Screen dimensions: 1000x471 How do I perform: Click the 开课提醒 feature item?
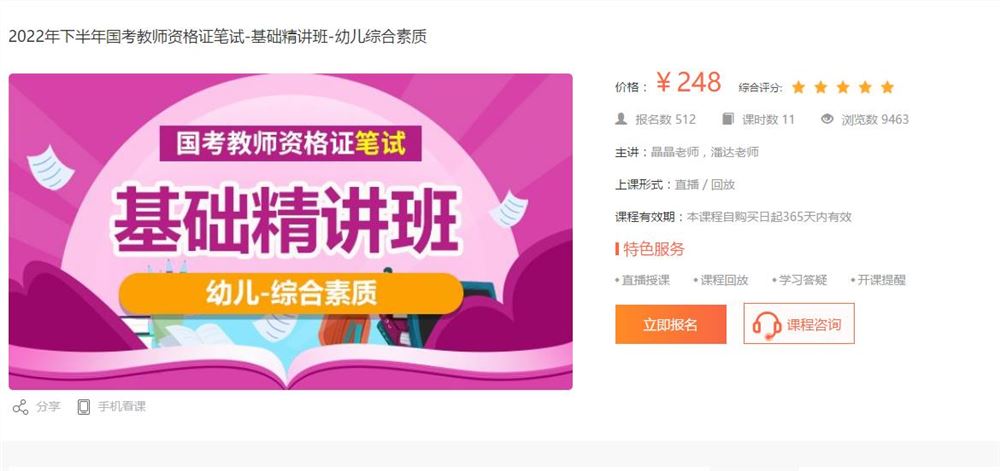878,280
